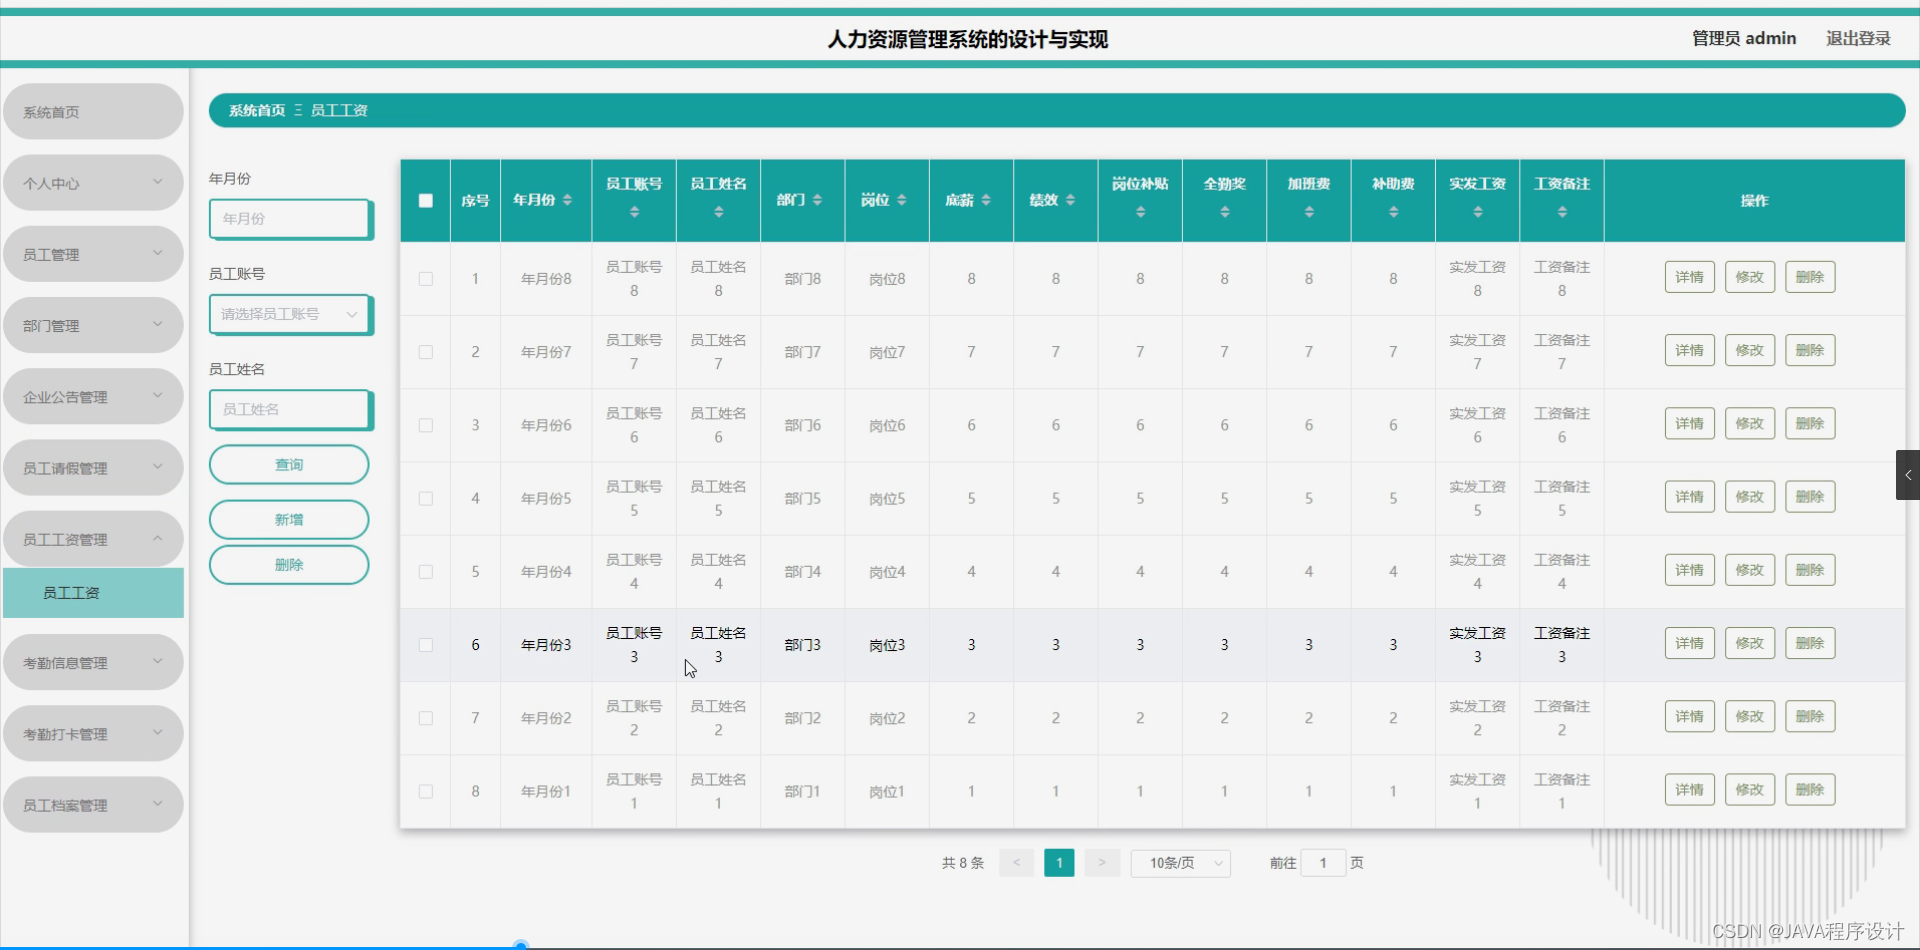
Task: Check the row with 年月份5
Action: 426,498
